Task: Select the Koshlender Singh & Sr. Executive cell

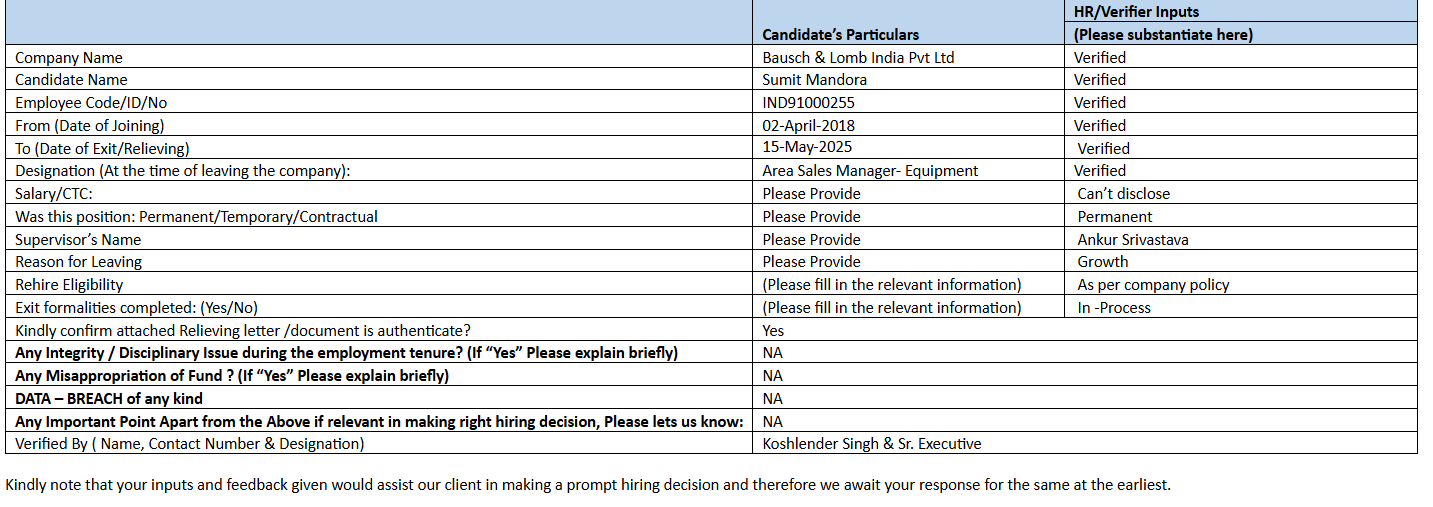Action: [871, 444]
